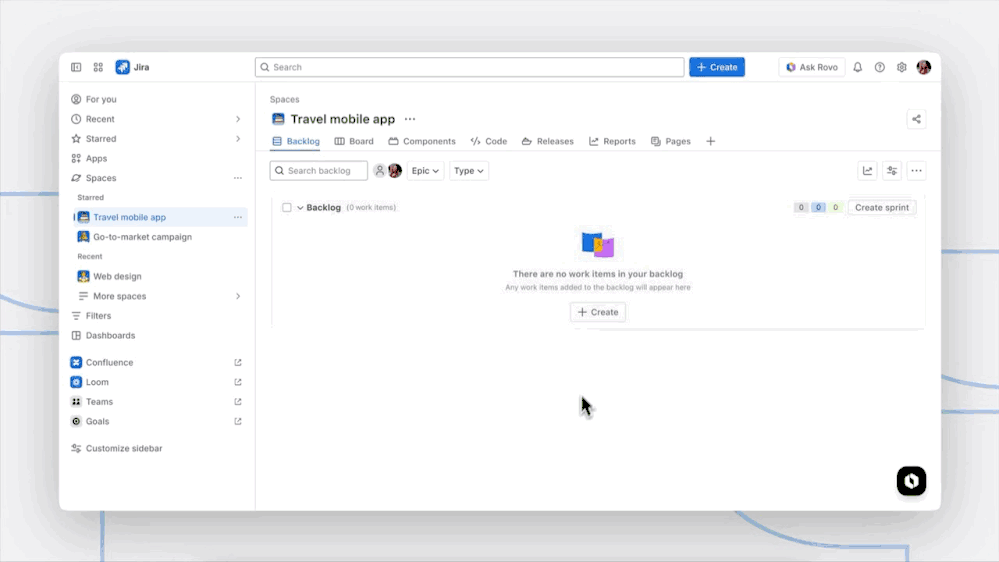Image resolution: width=999 pixels, height=562 pixels.
Task: Open the app switcher grid icon
Action: (98, 67)
